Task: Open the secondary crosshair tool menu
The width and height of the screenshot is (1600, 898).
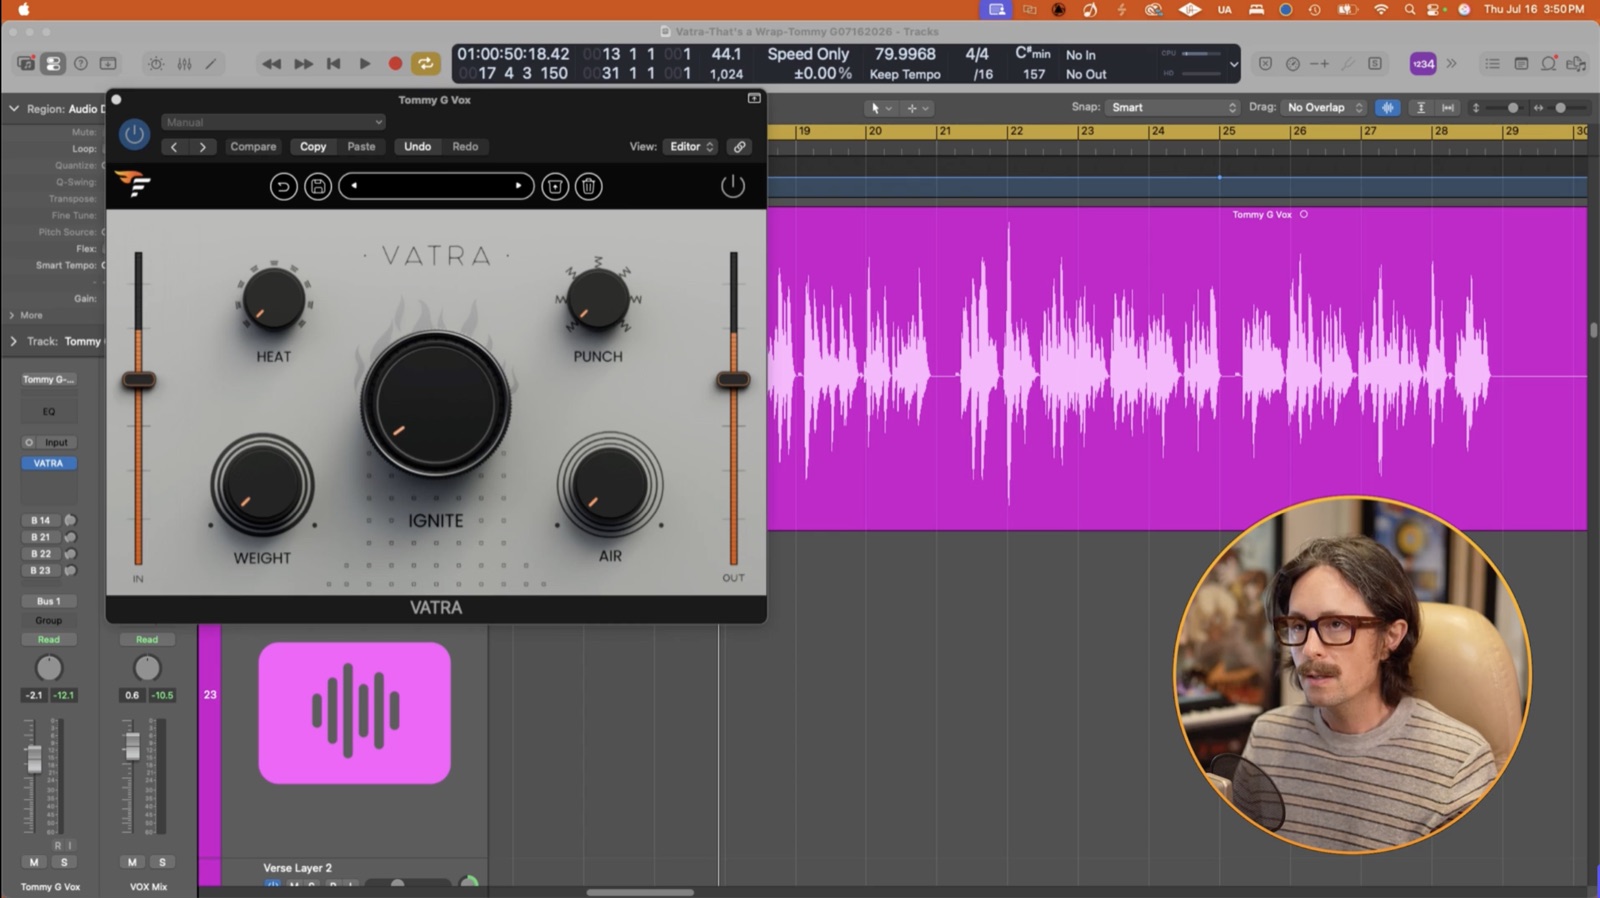Action: (917, 108)
